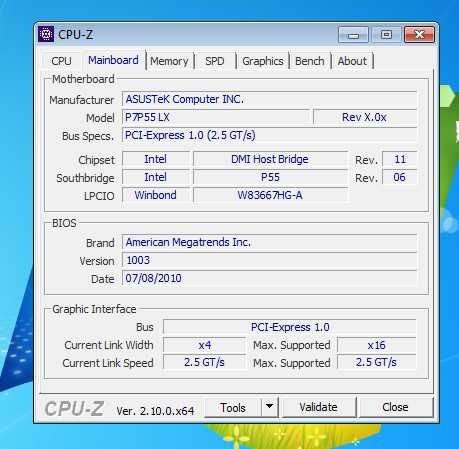Click the American Megatrends Inc. BIOS brand field
The image size is (459, 449).
point(269,242)
